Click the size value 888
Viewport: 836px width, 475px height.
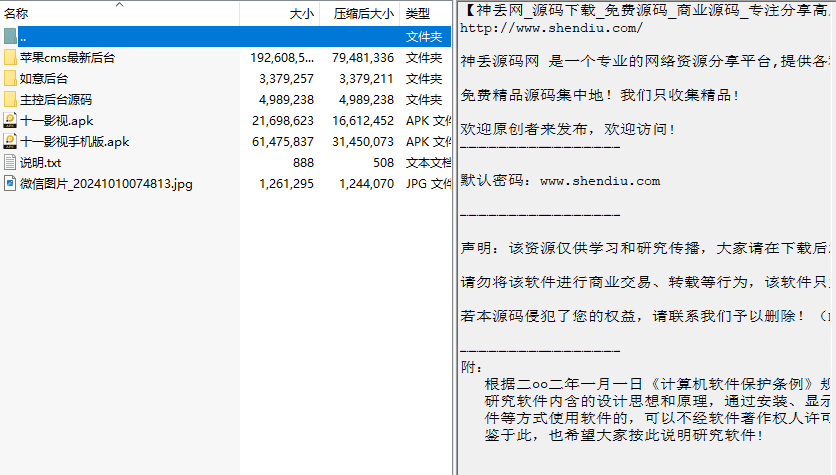click(303, 163)
